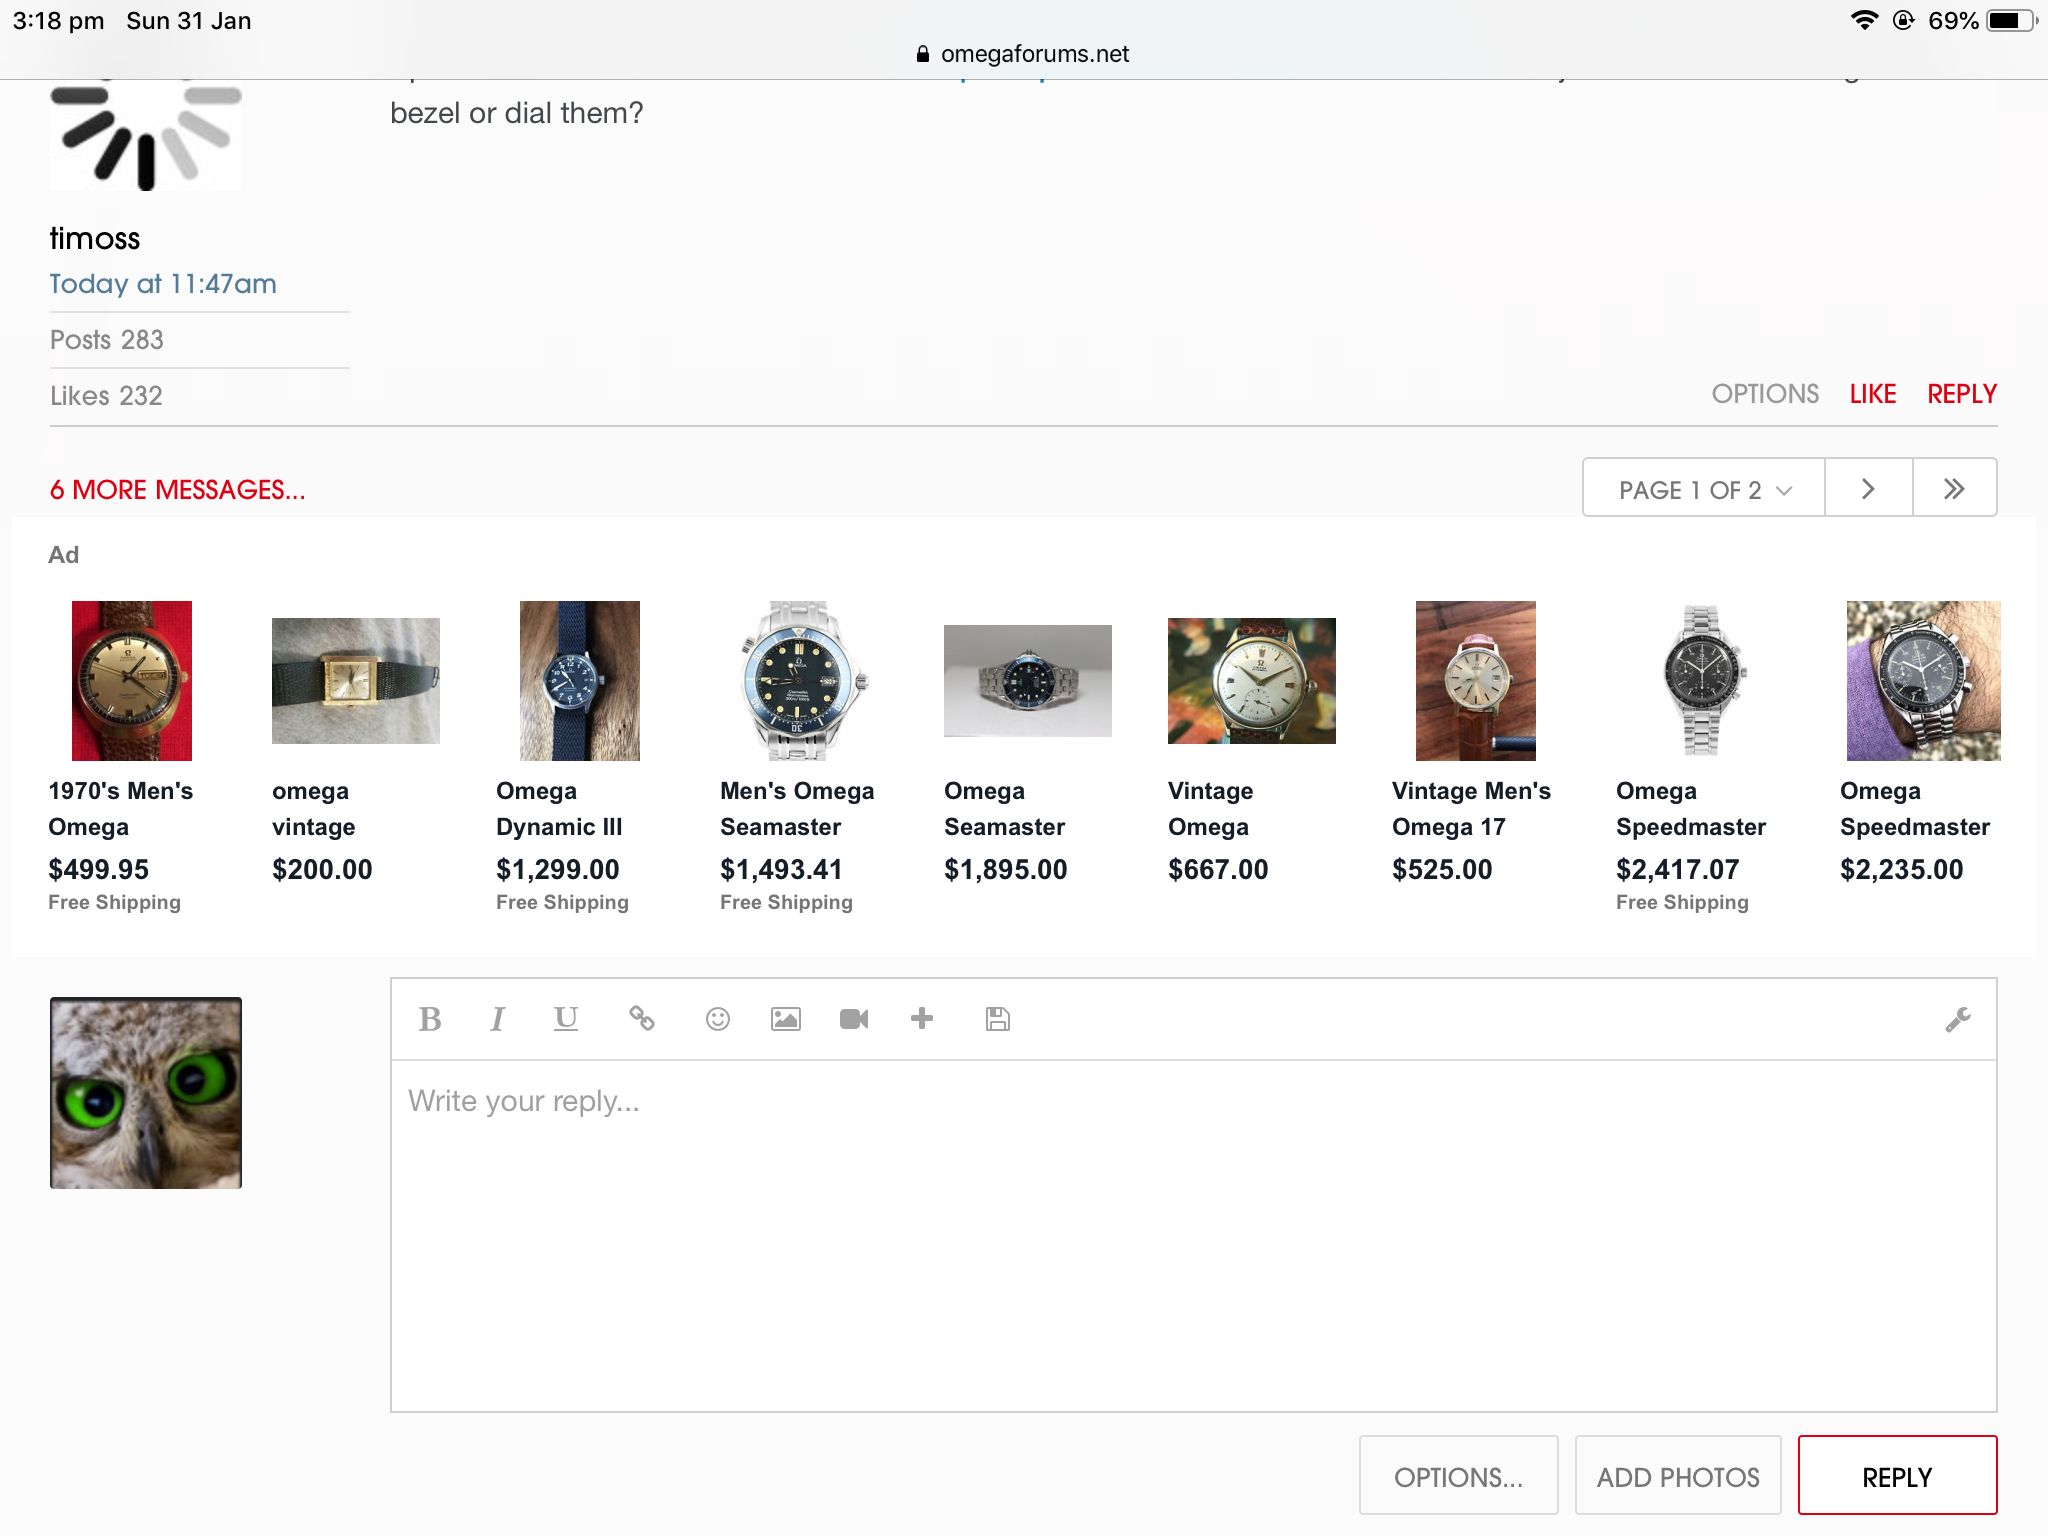This screenshot has height=1536, width=2048.
Task: Click the insert image icon
Action: 785,1019
